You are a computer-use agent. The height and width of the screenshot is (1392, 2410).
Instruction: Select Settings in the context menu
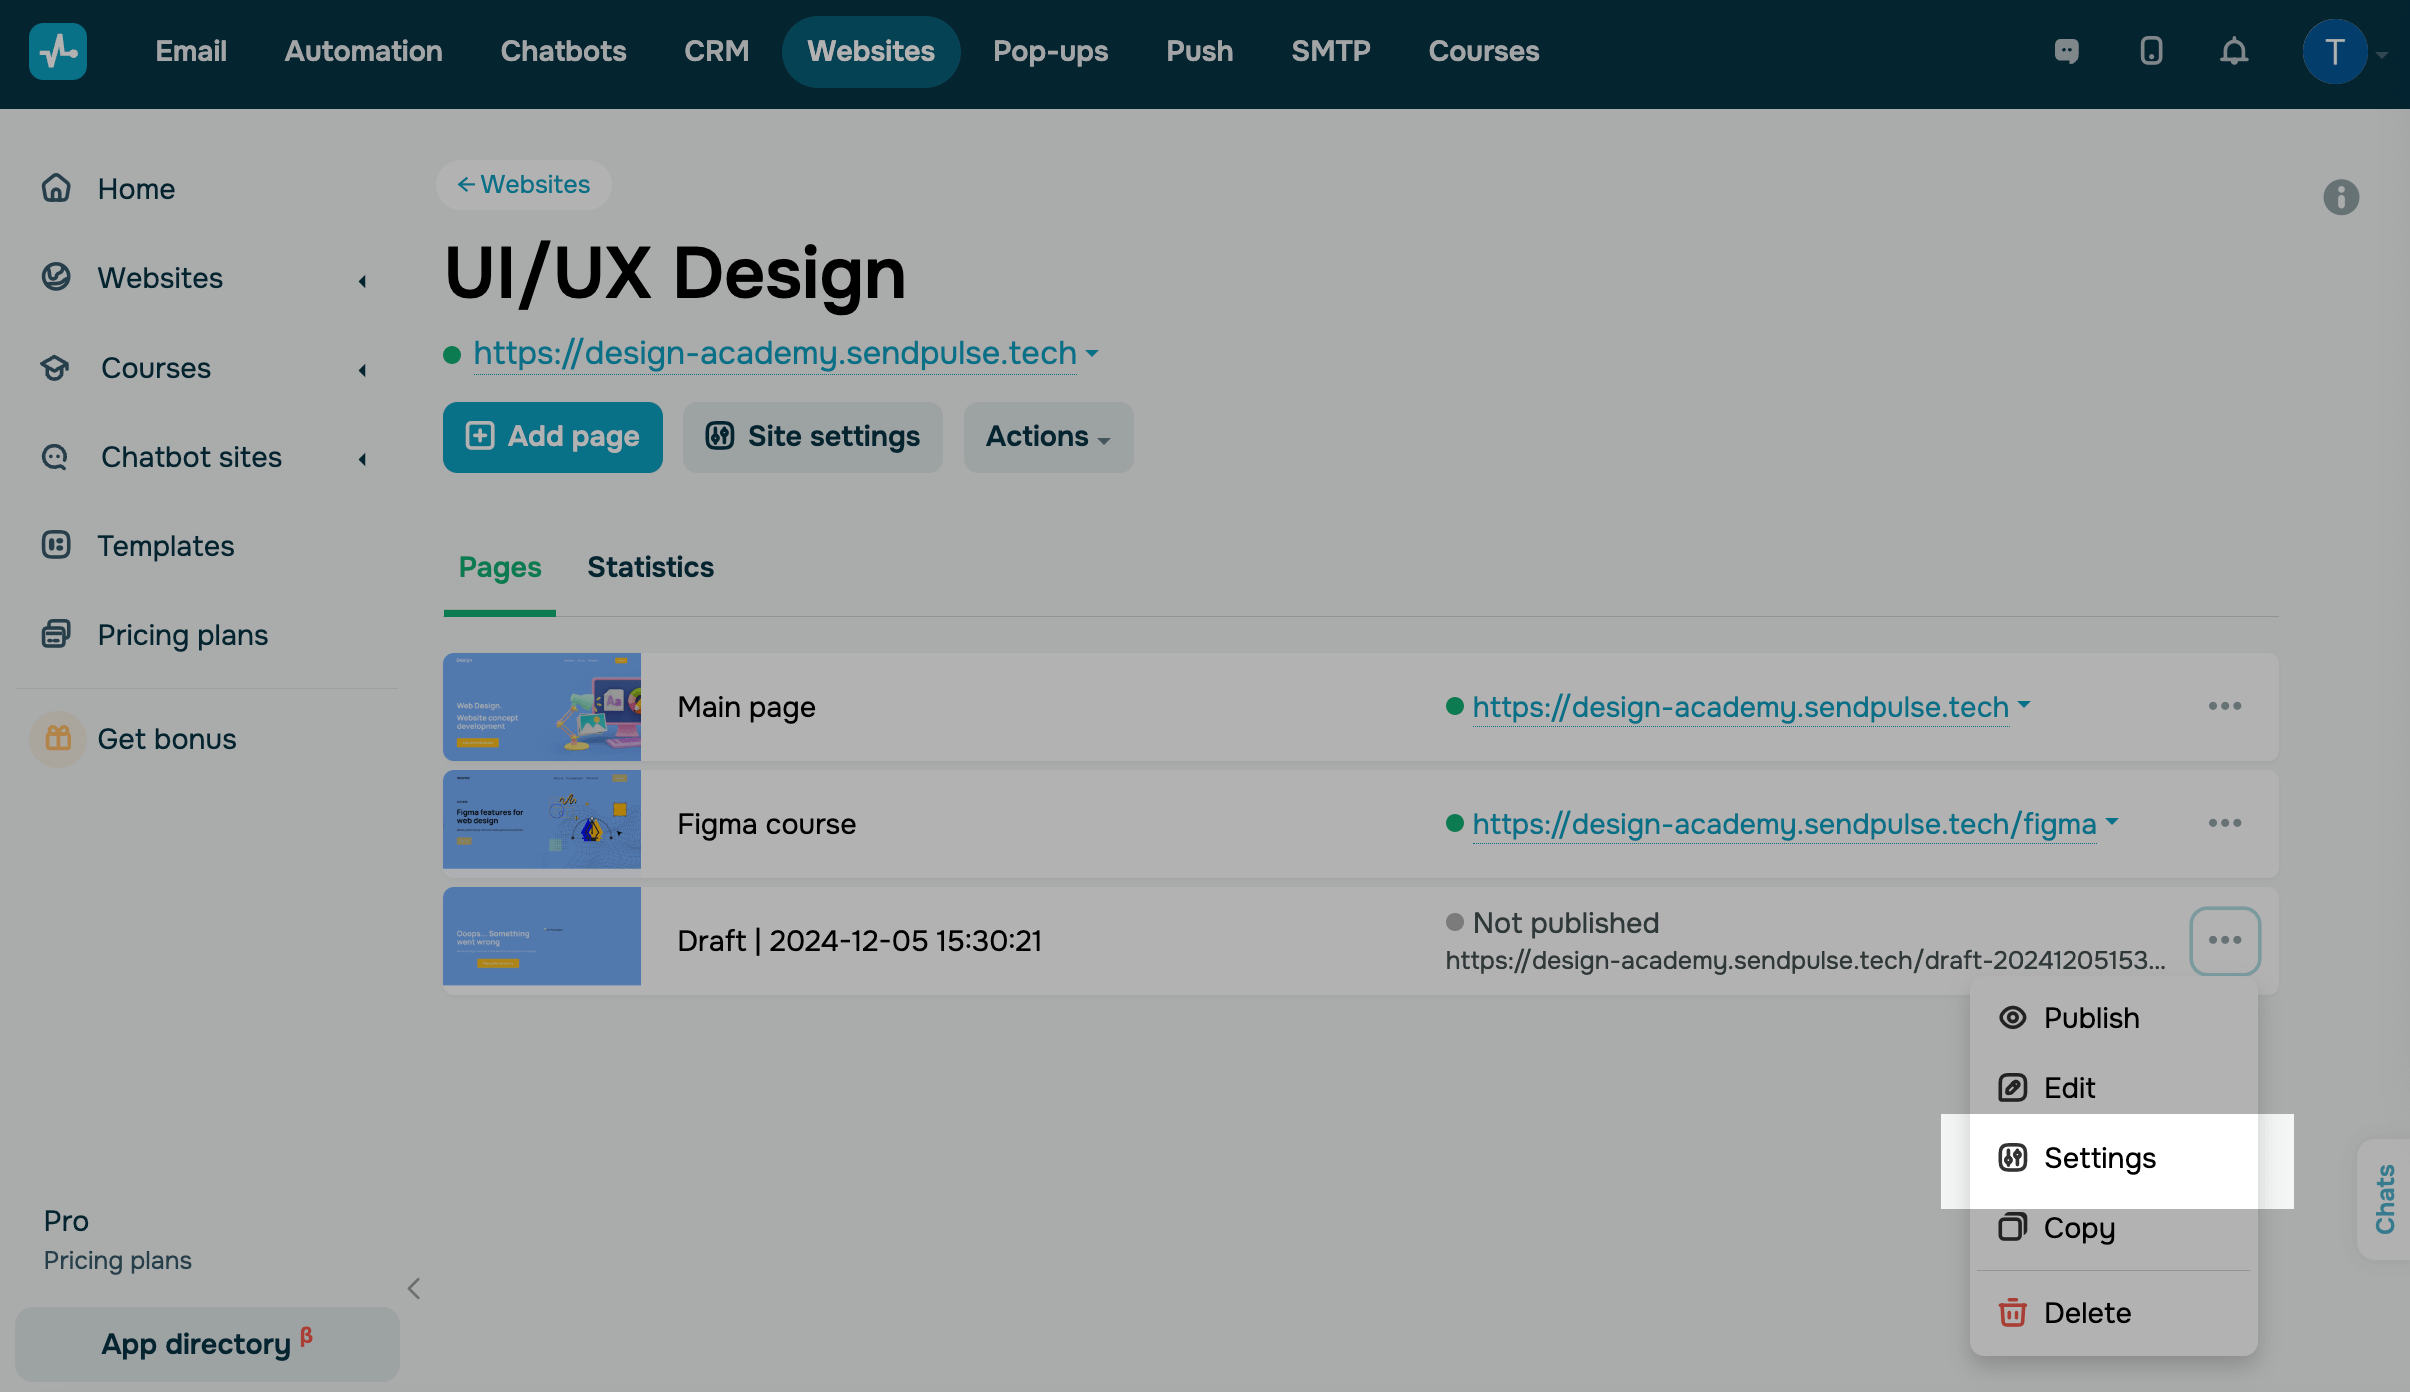pos(2099,1158)
